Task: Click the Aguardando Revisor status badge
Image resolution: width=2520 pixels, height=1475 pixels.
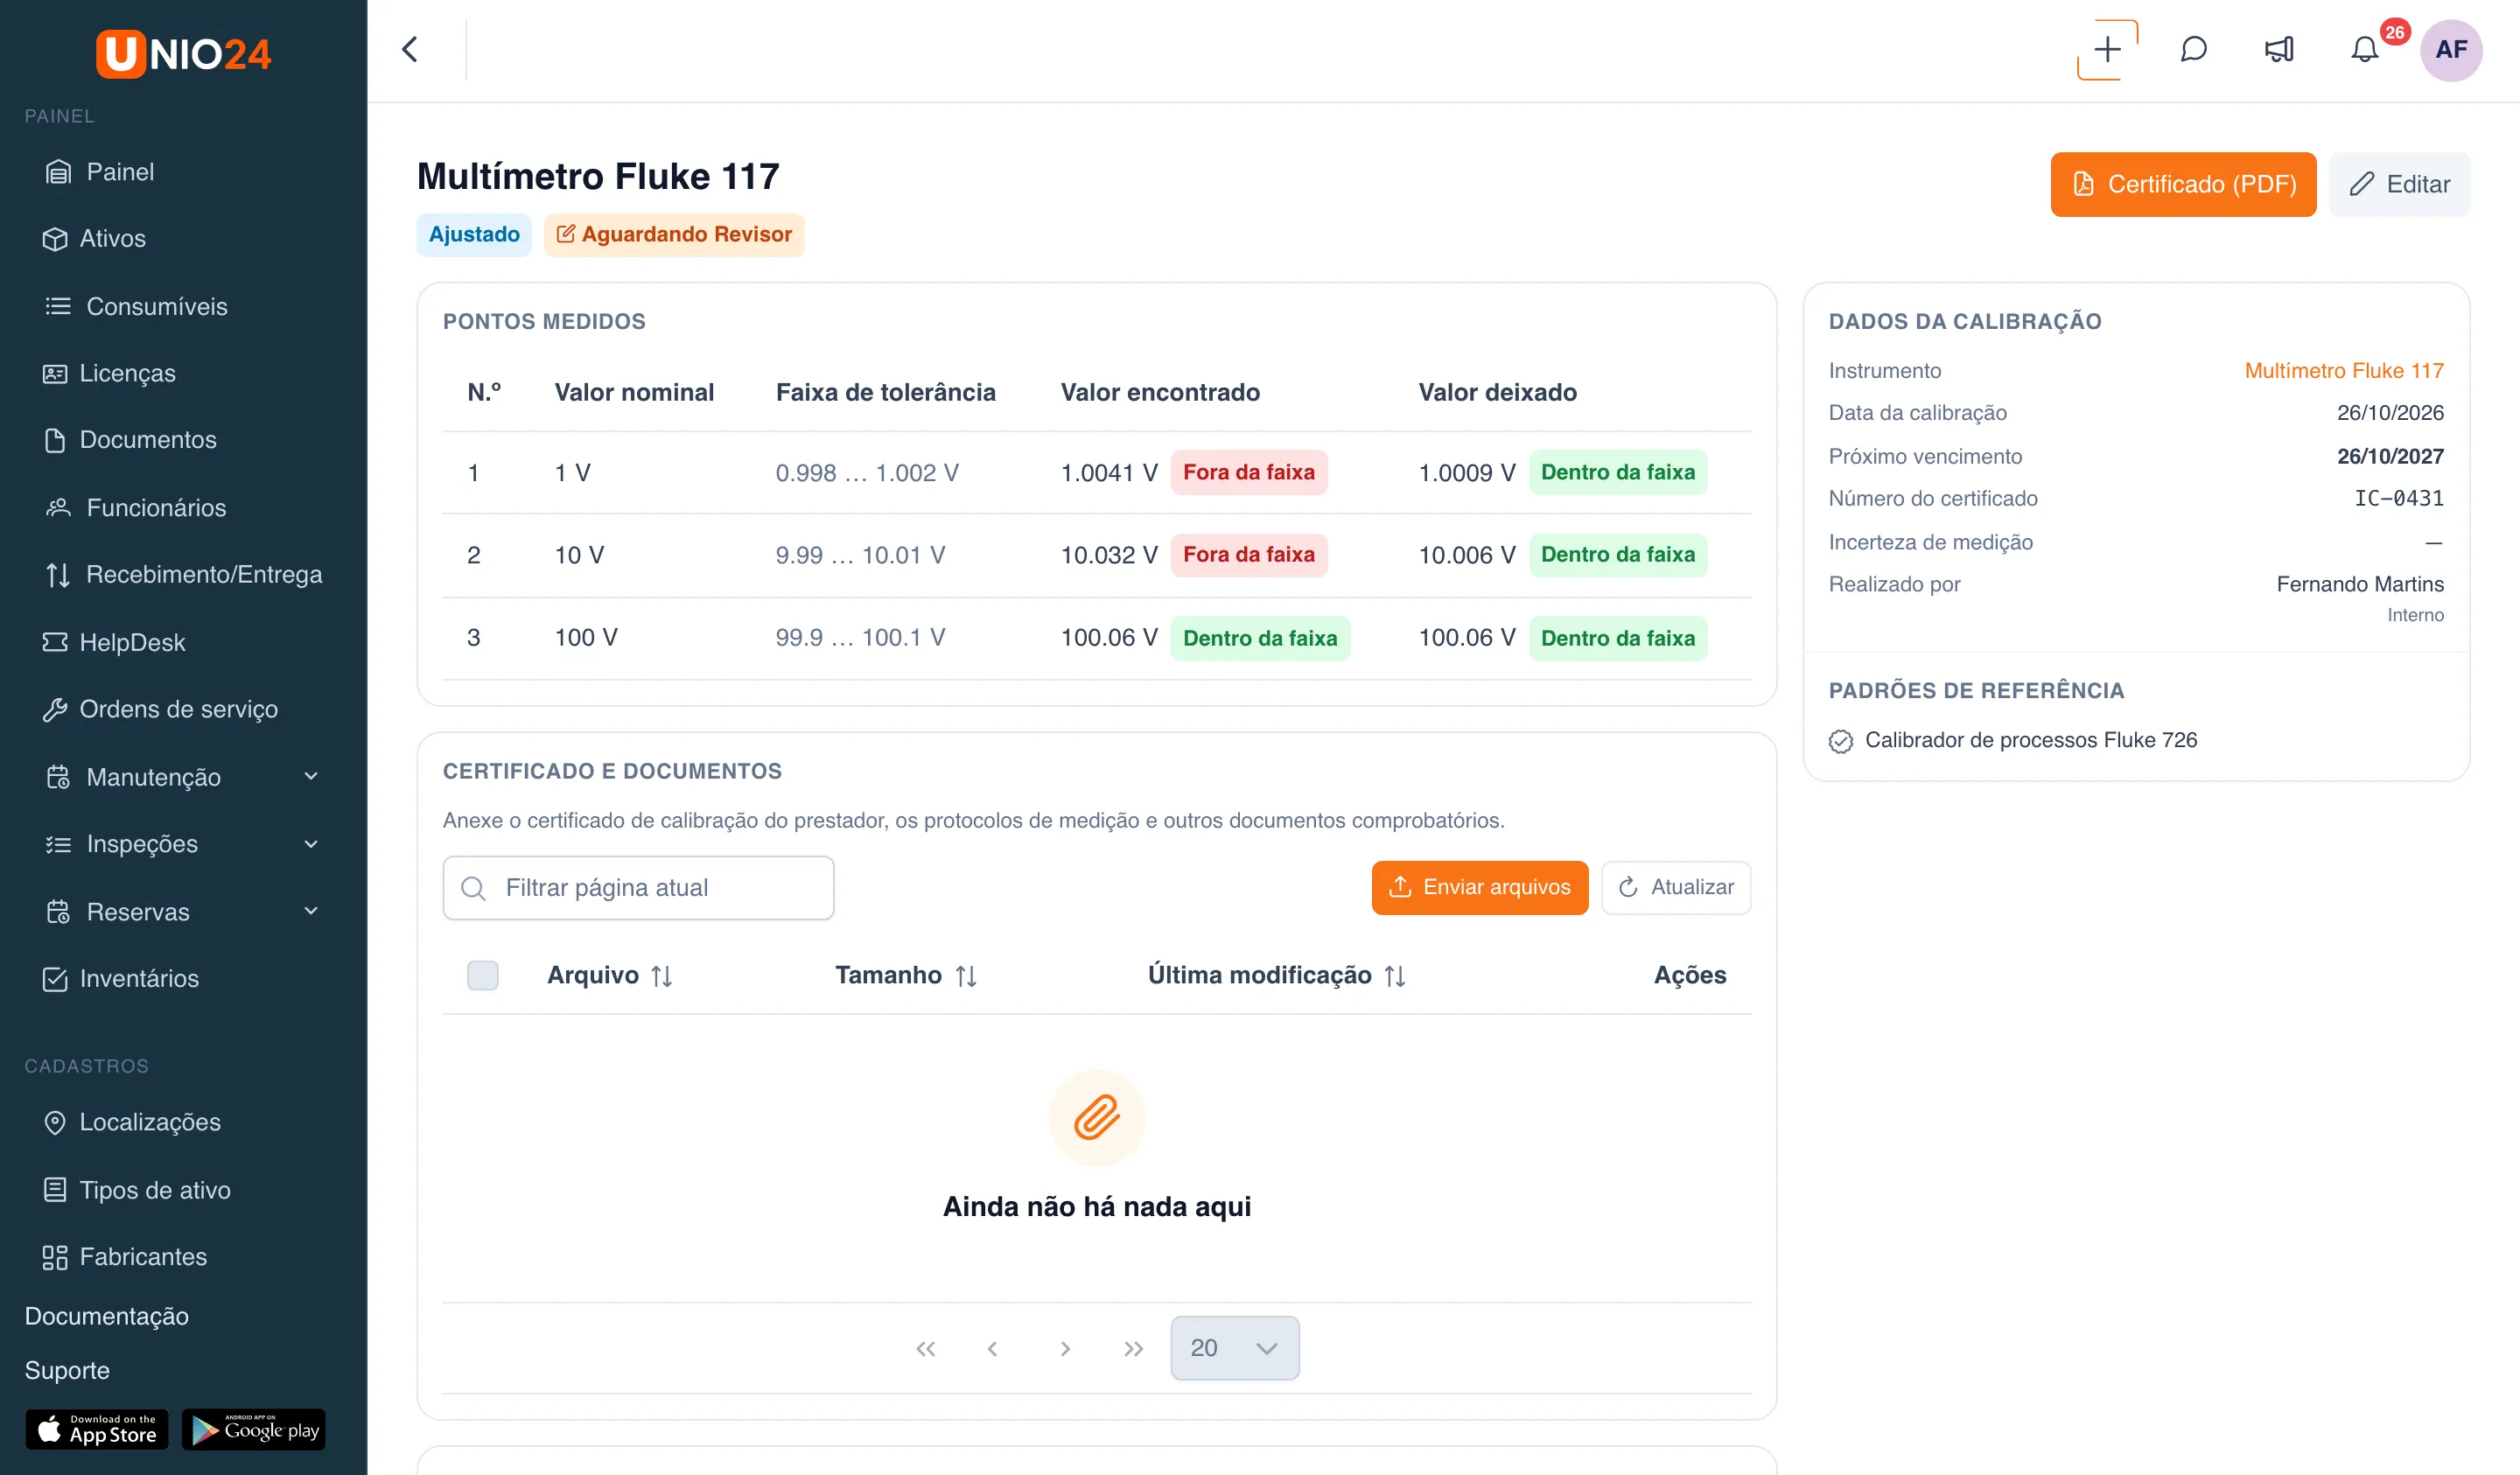Action: pos(674,234)
